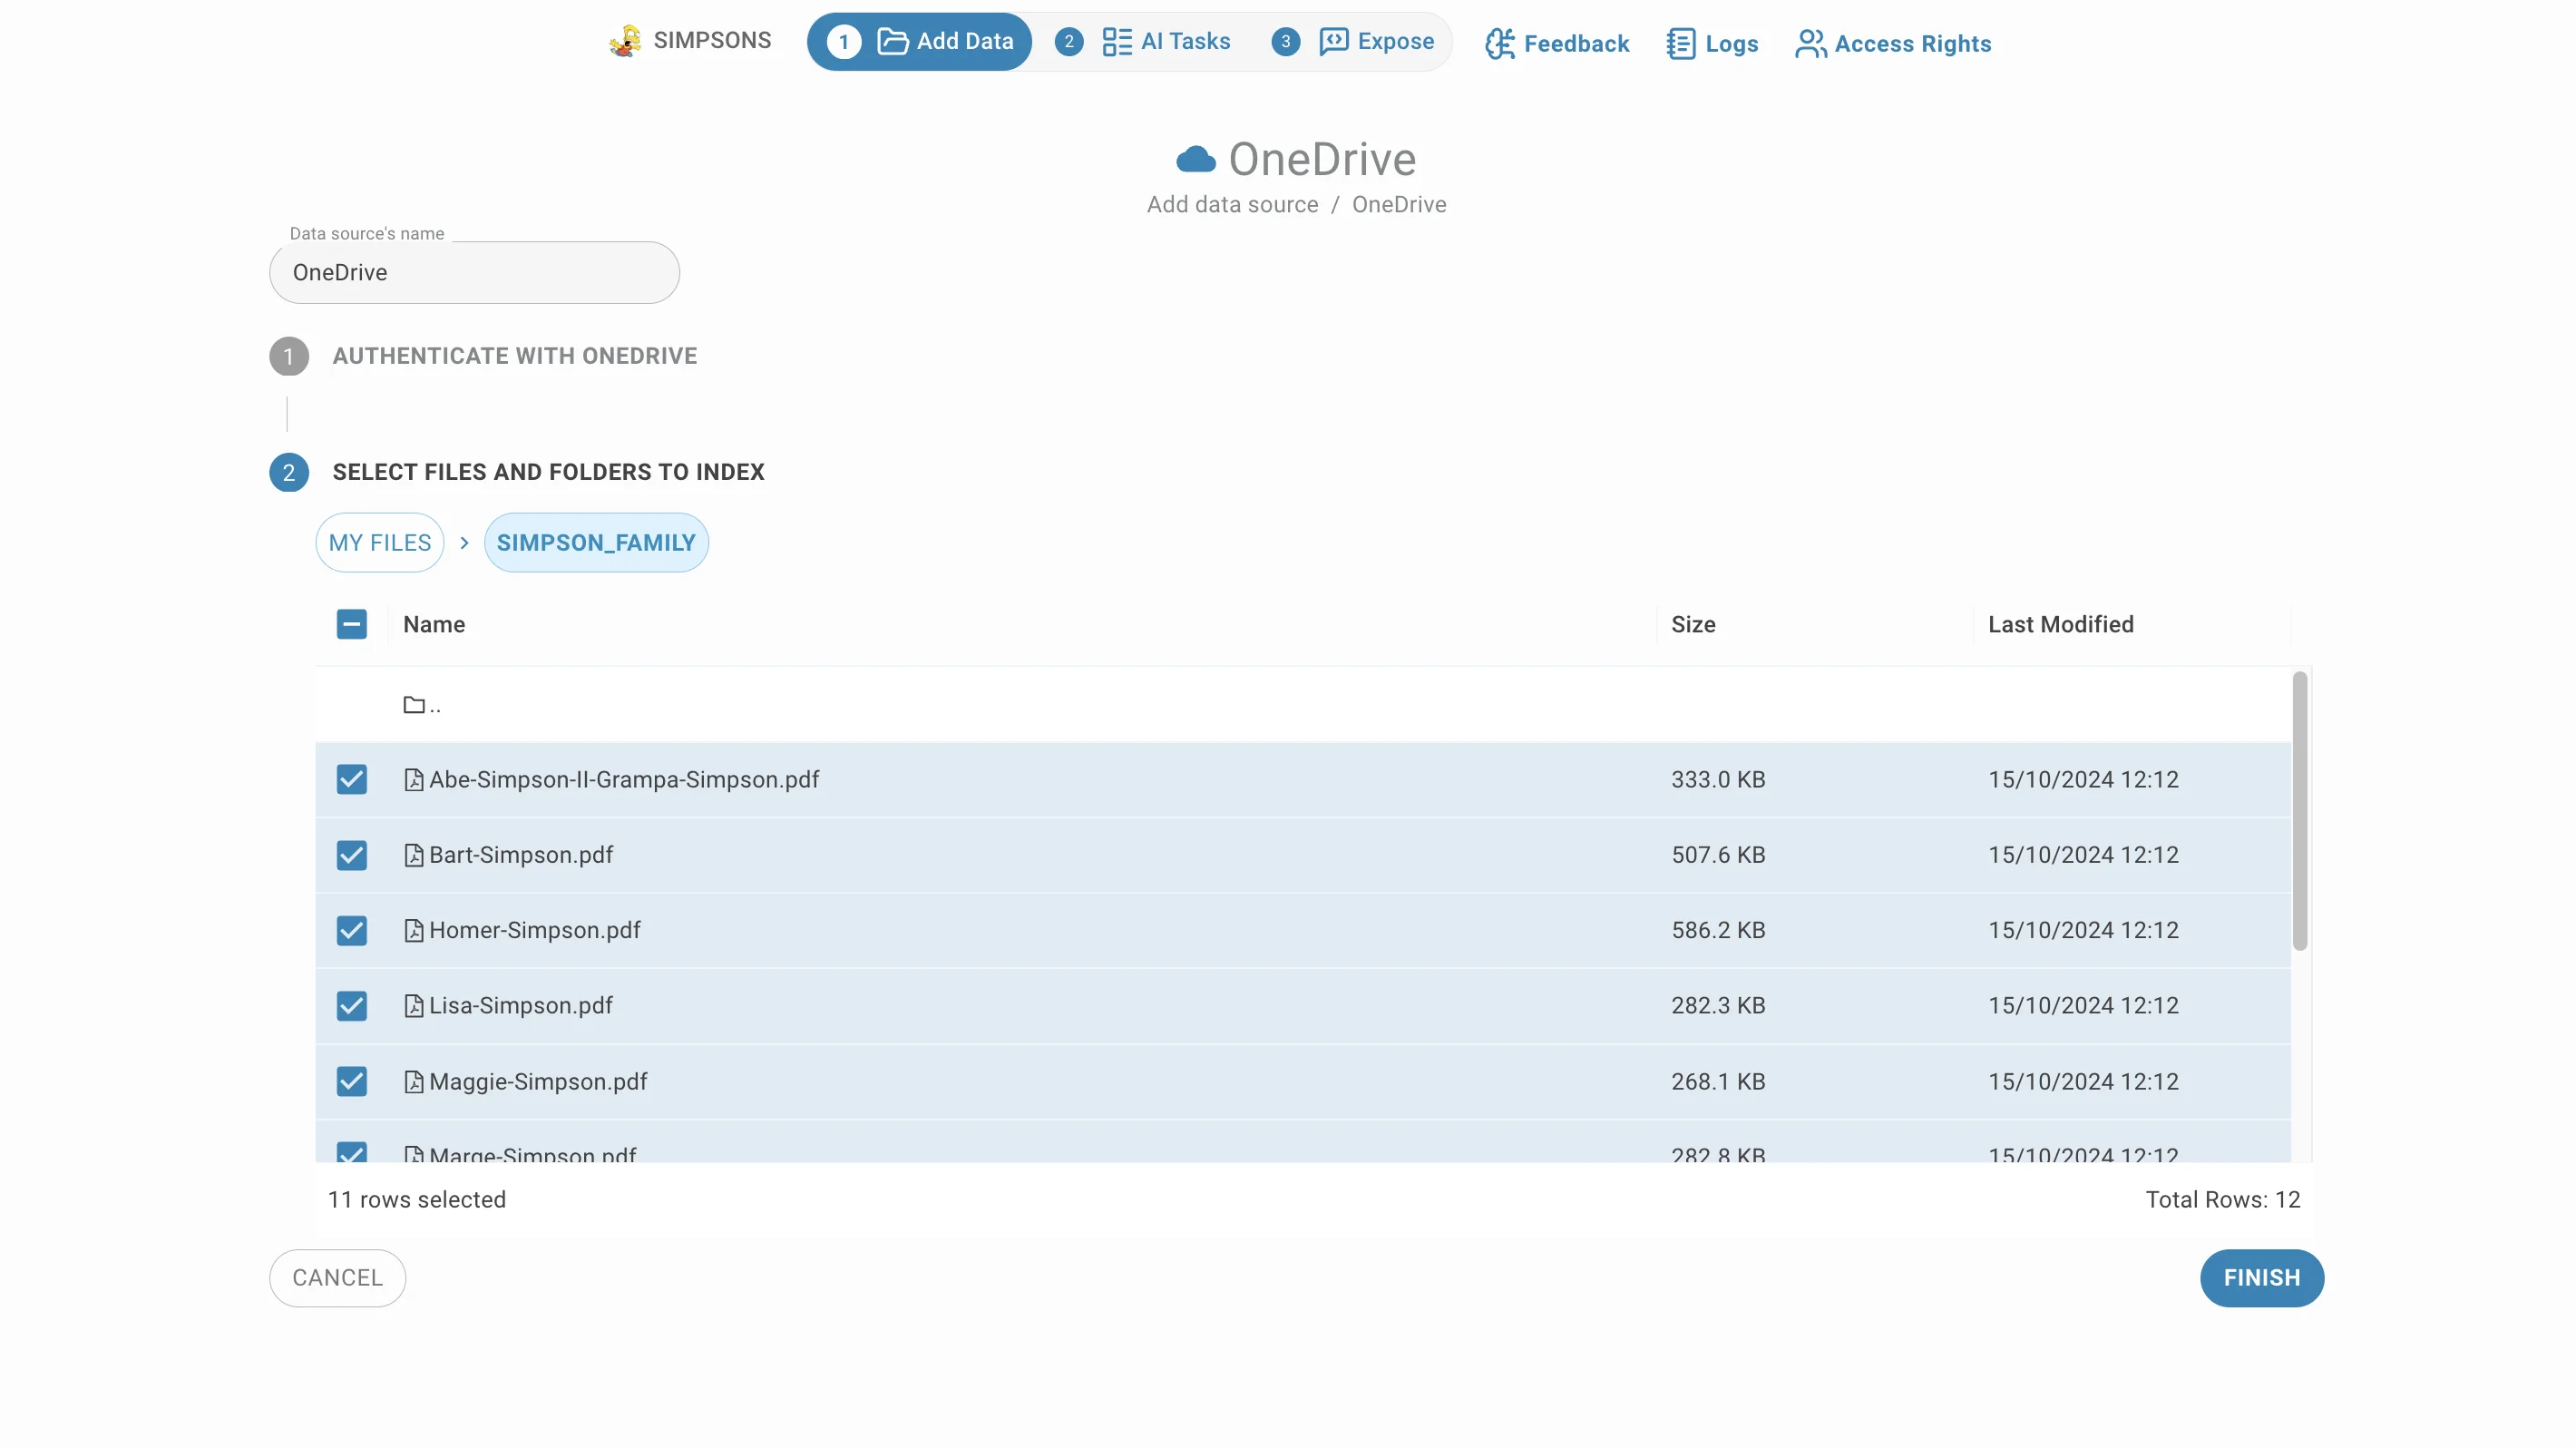Click the Access Rights users icon

1811,44
